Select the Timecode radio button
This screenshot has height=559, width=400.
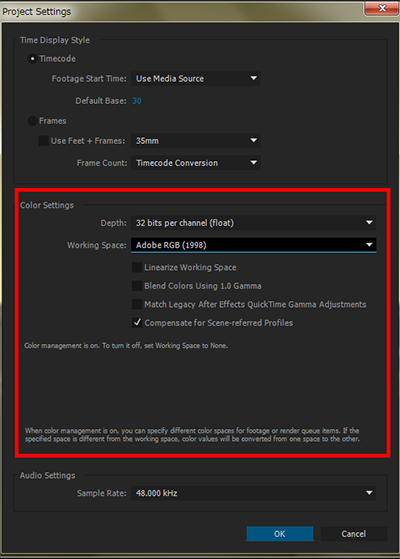tap(32, 58)
